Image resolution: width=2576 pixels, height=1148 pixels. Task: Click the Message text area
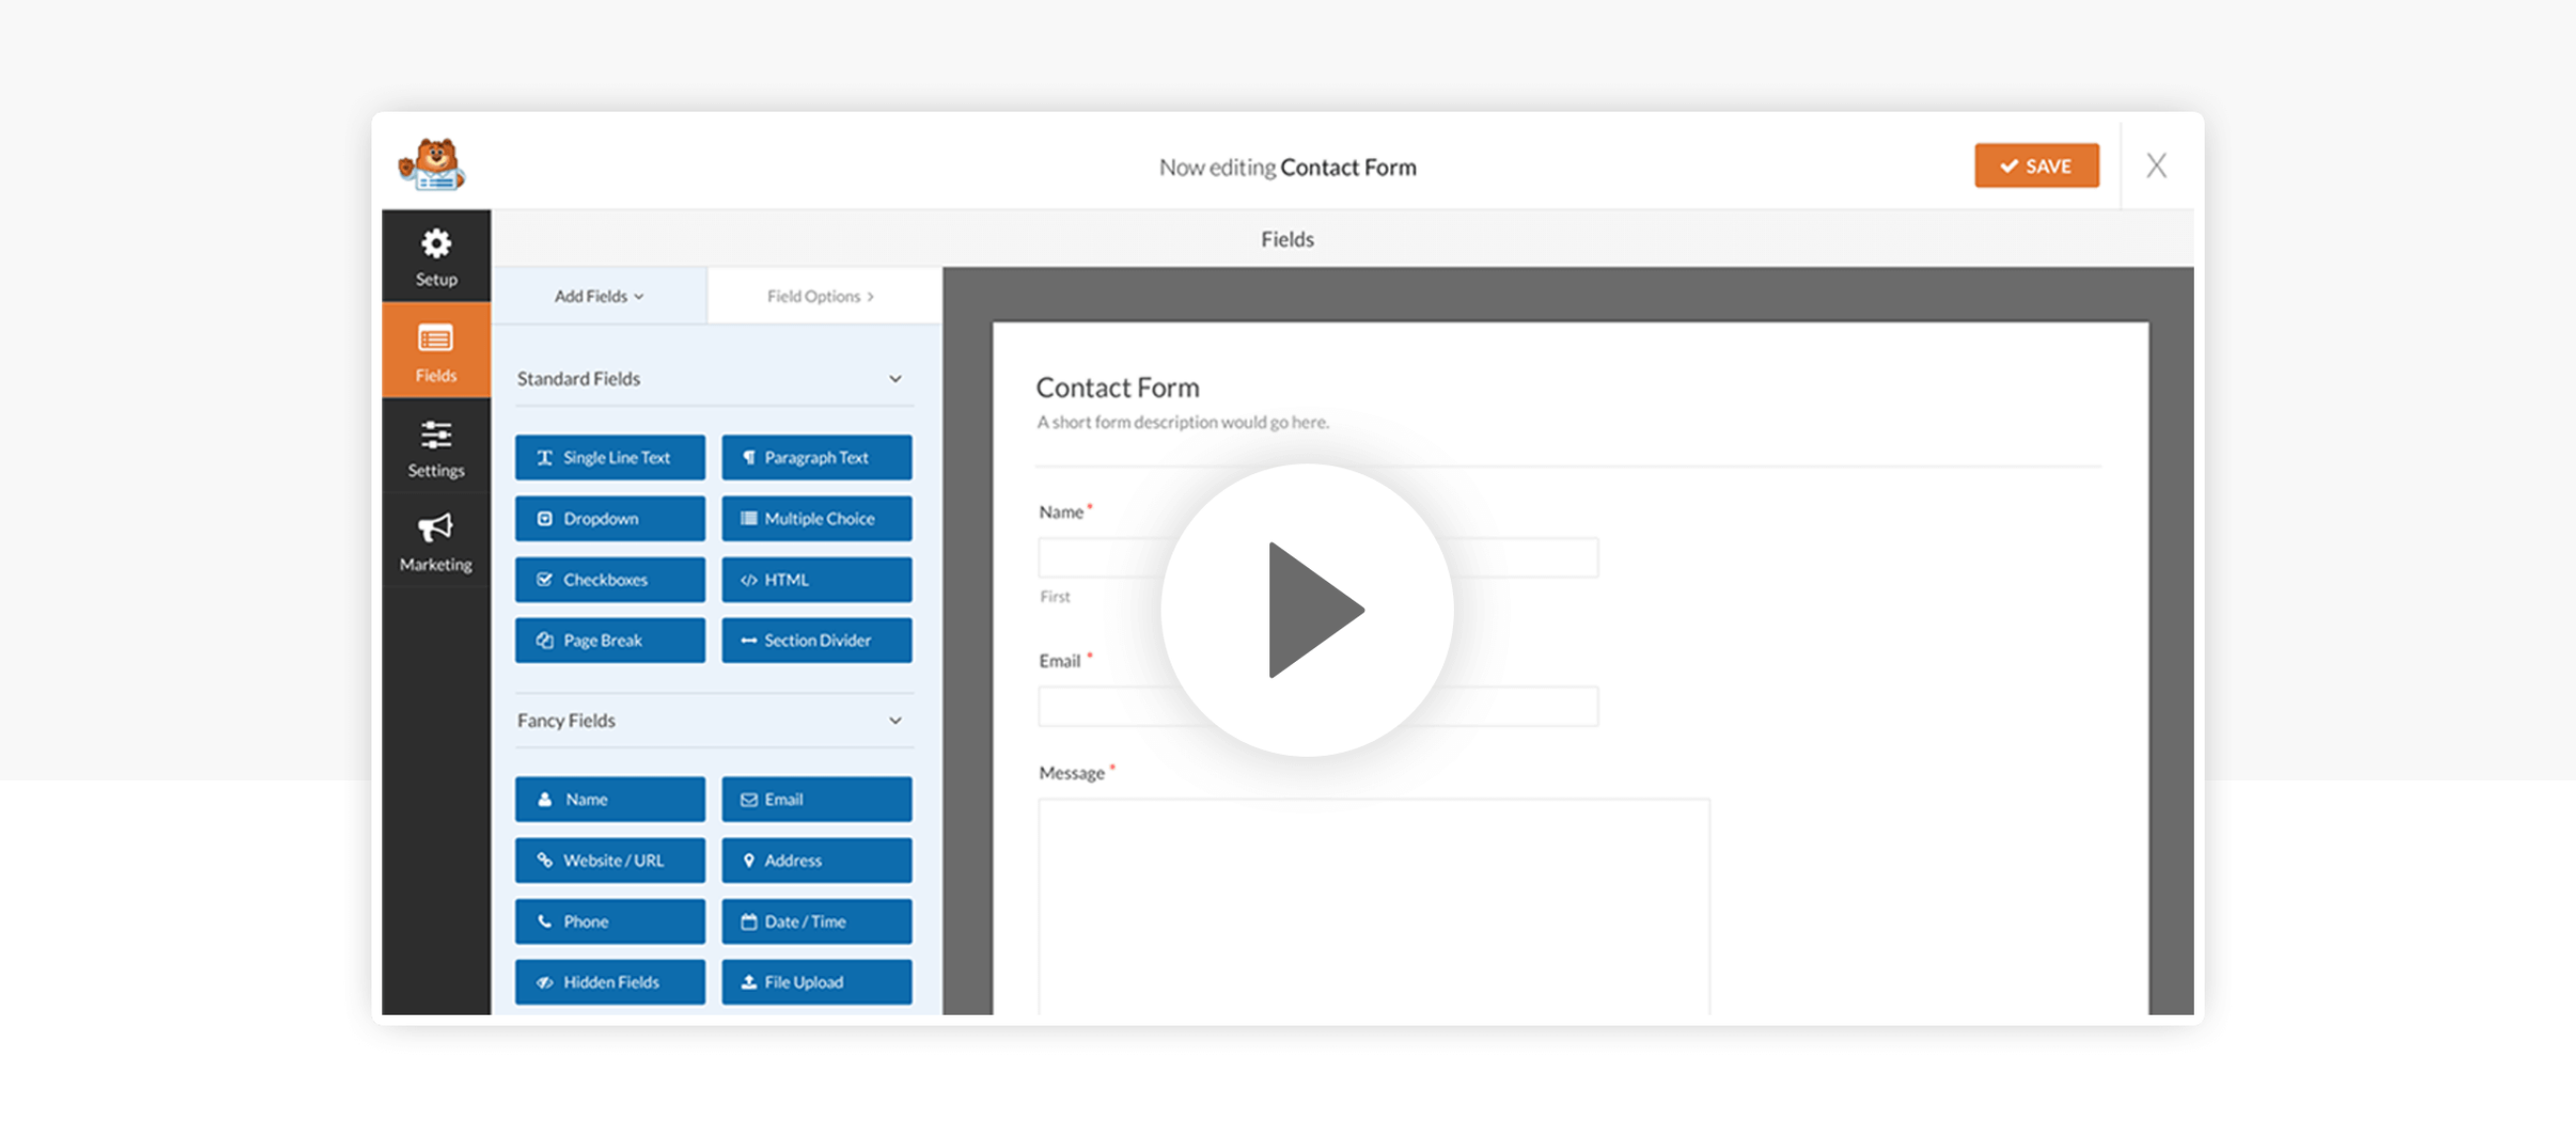click(x=1374, y=906)
